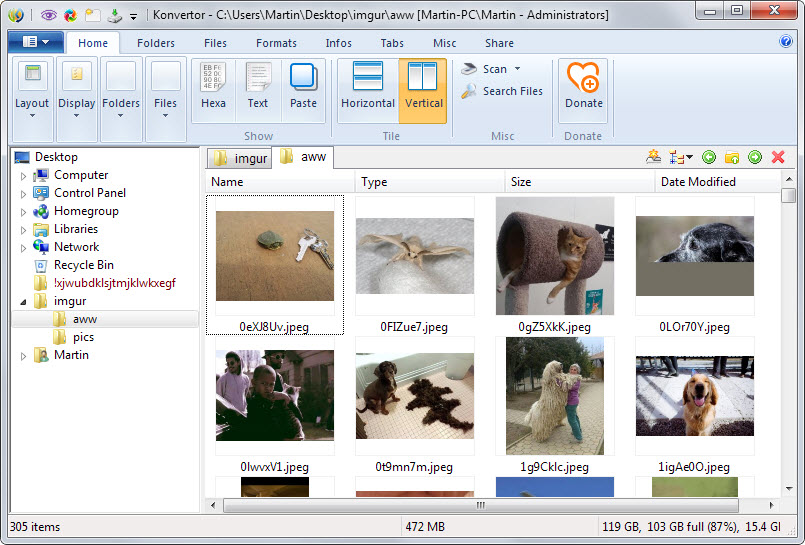The width and height of the screenshot is (805, 545).
Task: Open the Scan dropdown arrow
Action: tap(518, 69)
